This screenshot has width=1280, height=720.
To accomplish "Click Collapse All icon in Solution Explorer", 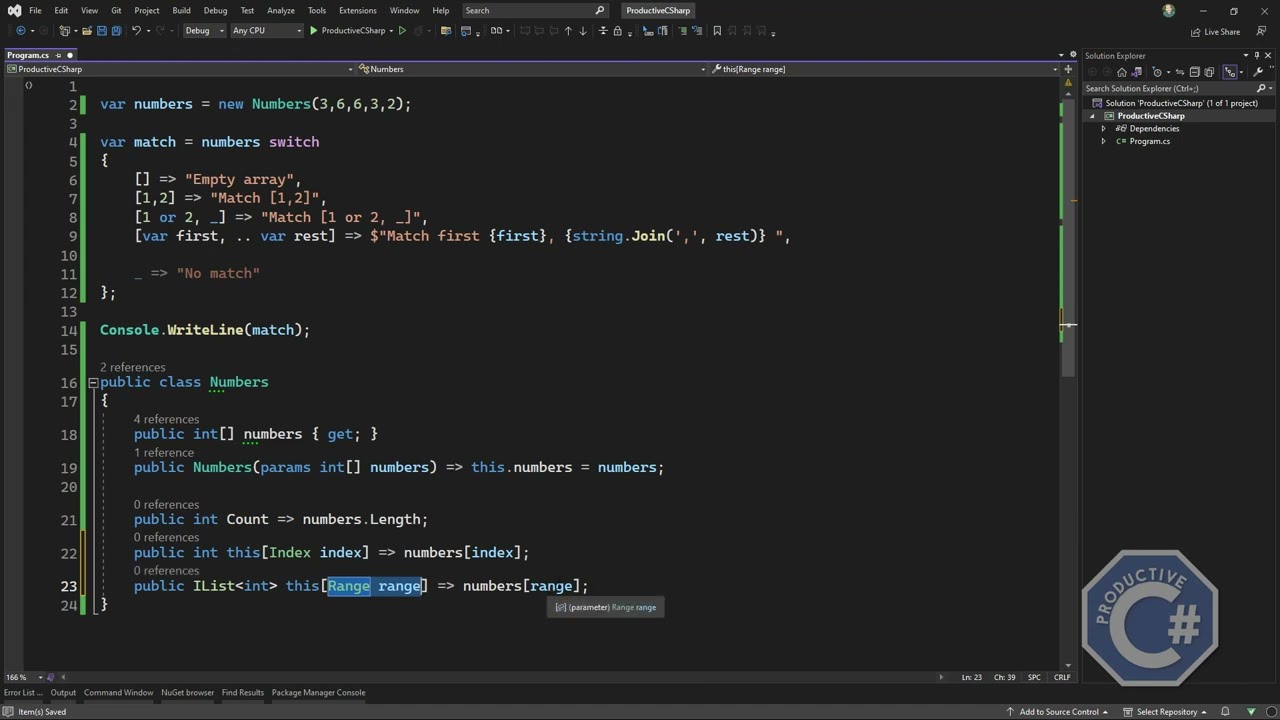I will tap(1195, 72).
